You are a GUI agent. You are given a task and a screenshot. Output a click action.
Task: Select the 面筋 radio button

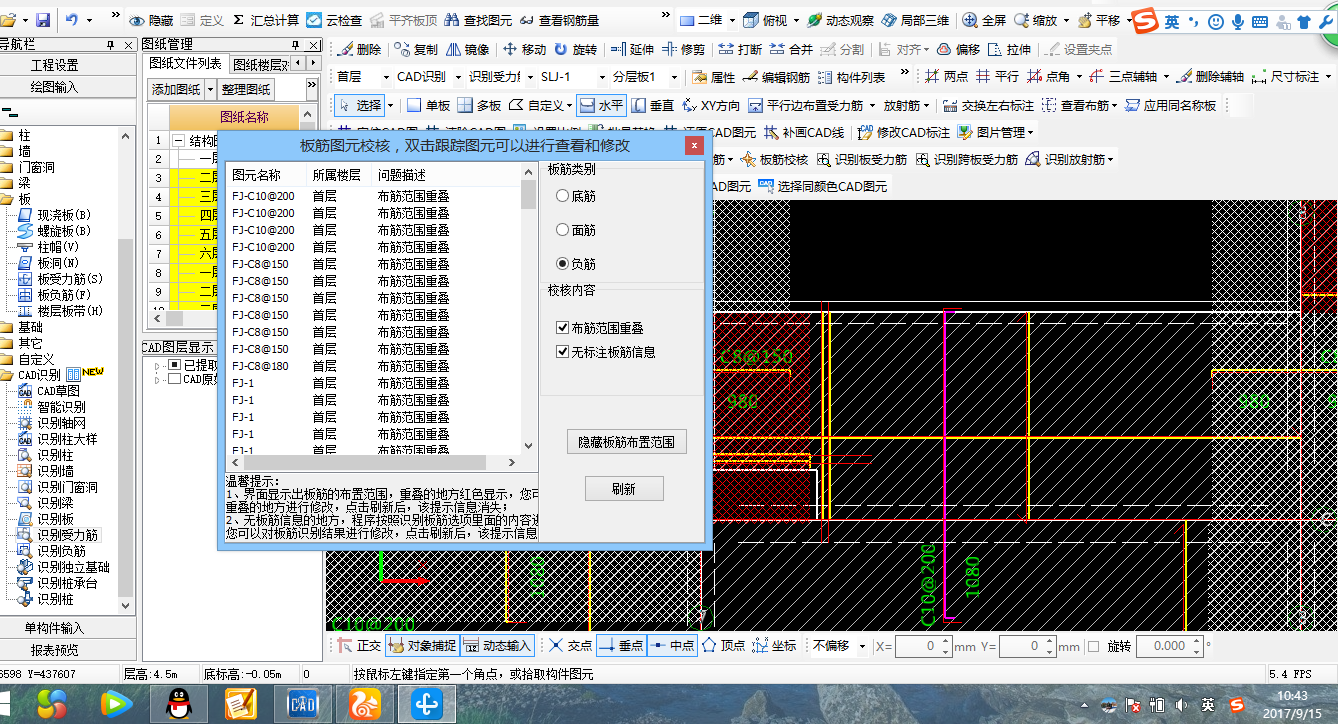(x=562, y=230)
